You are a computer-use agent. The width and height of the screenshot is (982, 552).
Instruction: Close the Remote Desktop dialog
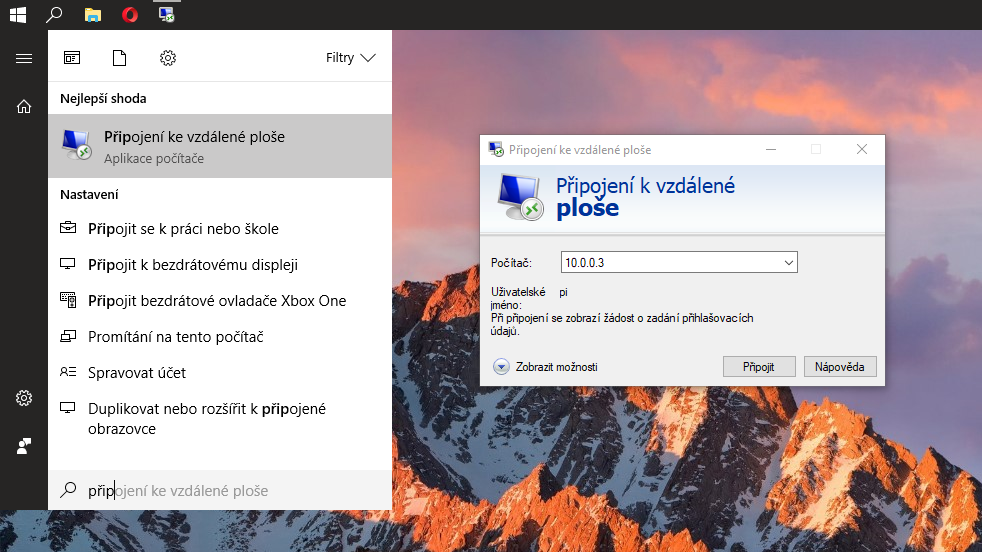pyautogui.click(x=862, y=149)
